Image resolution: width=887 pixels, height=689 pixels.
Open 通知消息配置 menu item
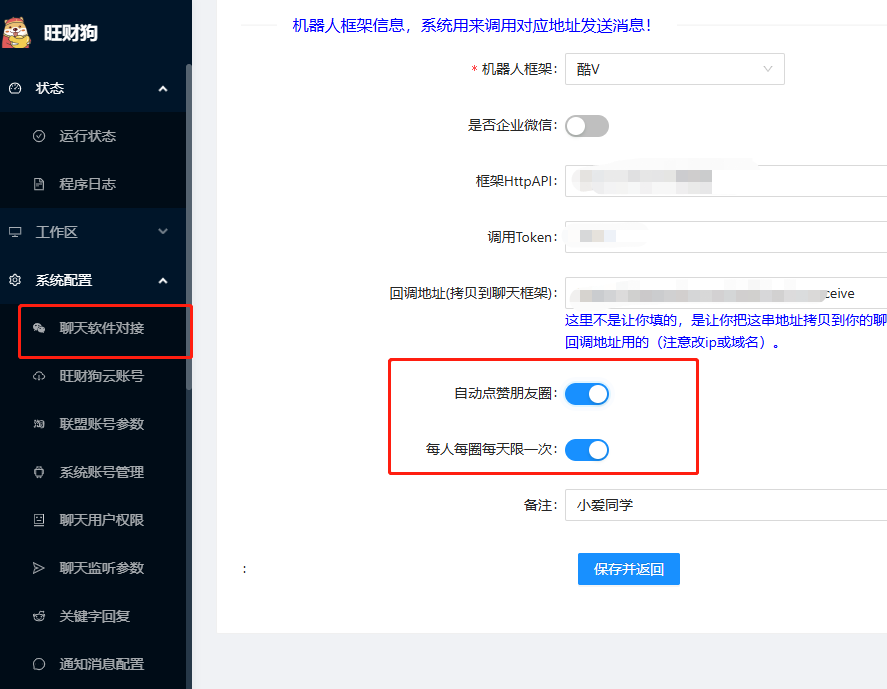pyautogui.click(x=101, y=664)
